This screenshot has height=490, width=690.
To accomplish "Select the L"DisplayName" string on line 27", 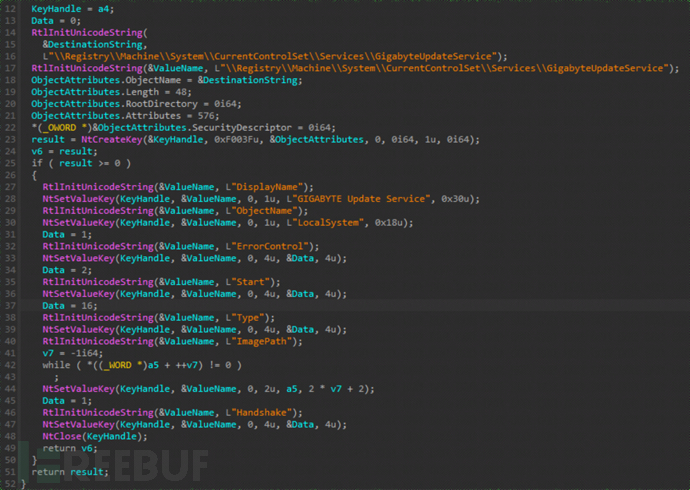I will [264, 187].
